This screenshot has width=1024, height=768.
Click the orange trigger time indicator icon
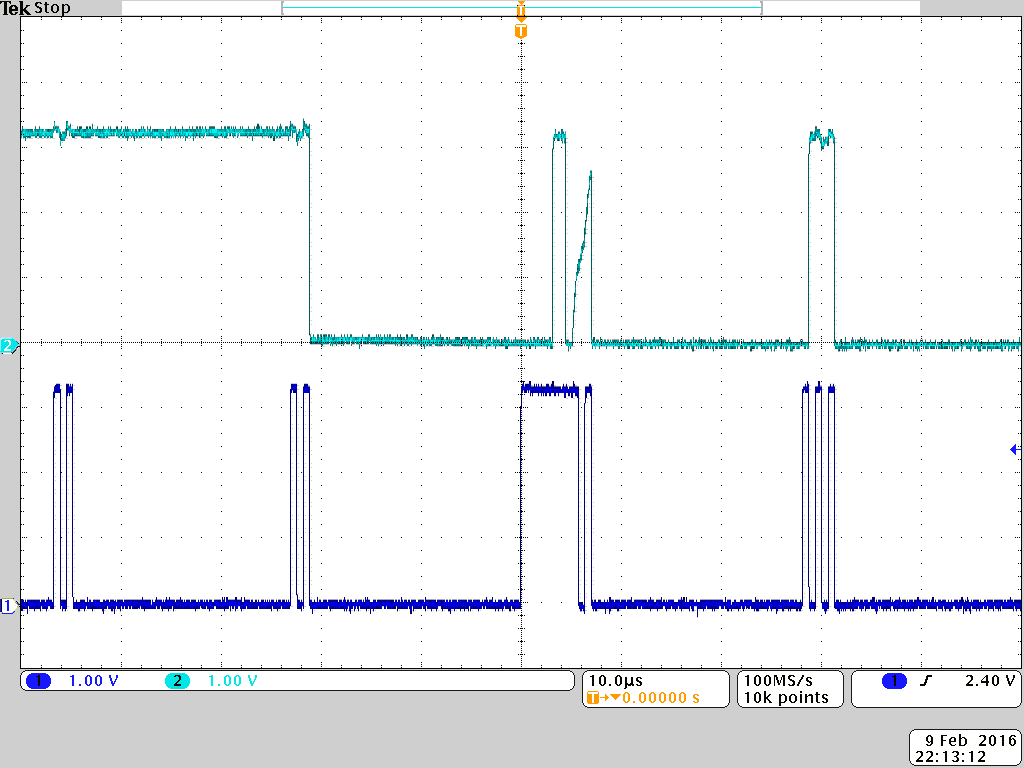[x=519, y=31]
